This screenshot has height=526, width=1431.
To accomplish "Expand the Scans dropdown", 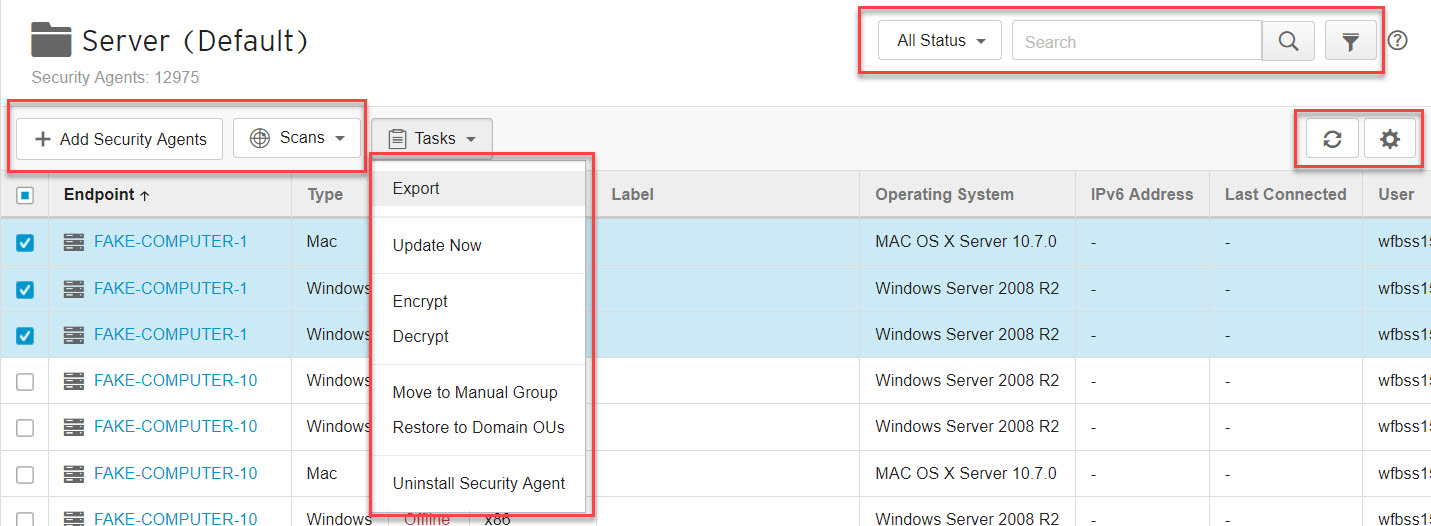I will pyautogui.click(x=297, y=138).
